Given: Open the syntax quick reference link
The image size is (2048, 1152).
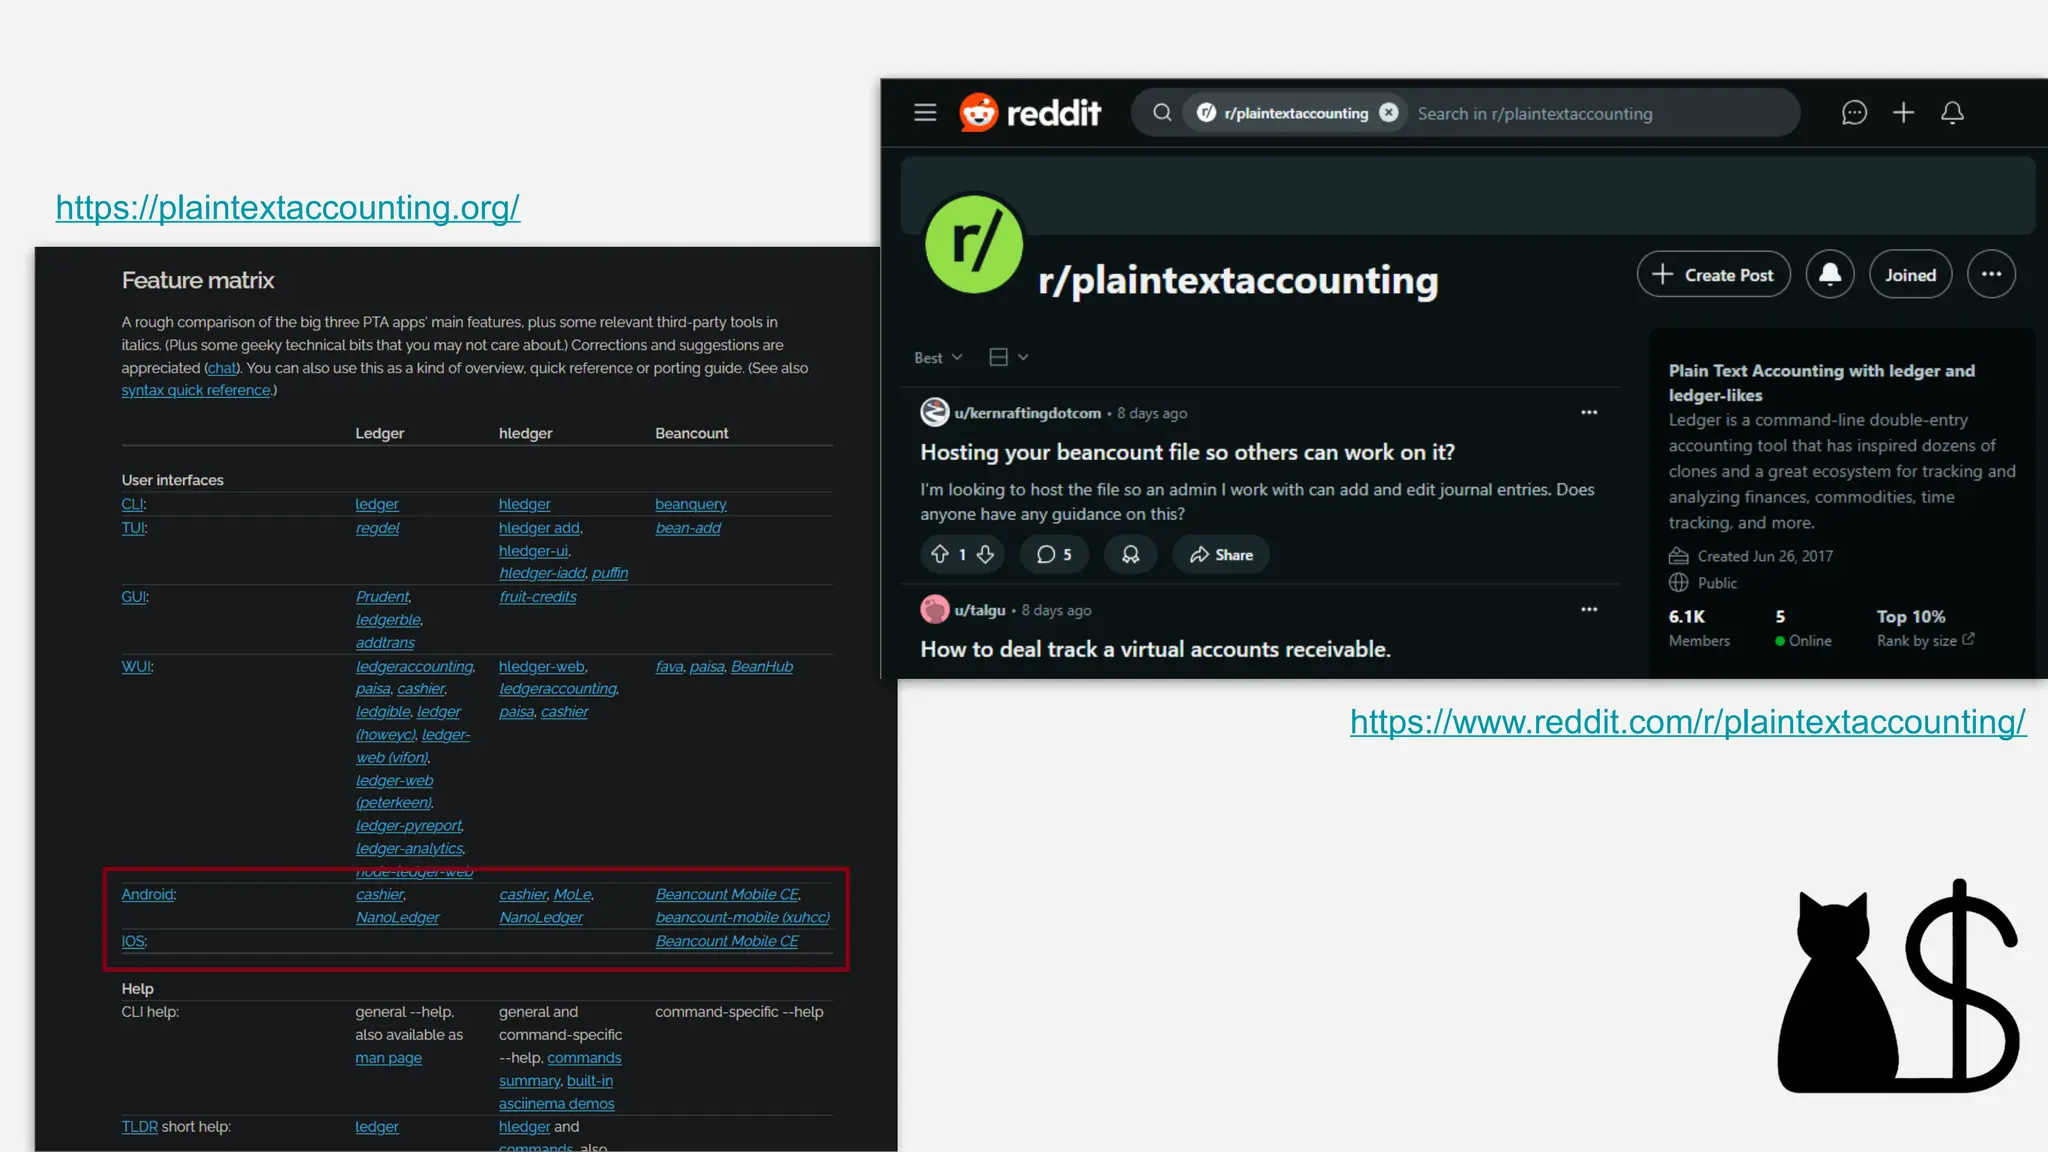Looking at the screenshot, I should 196,390.
